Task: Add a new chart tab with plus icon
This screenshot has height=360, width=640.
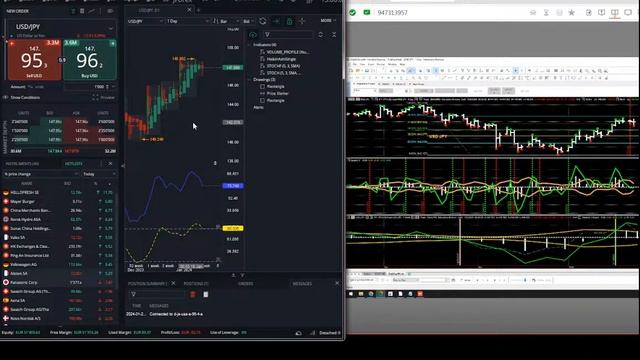Action: click(198, 10)
